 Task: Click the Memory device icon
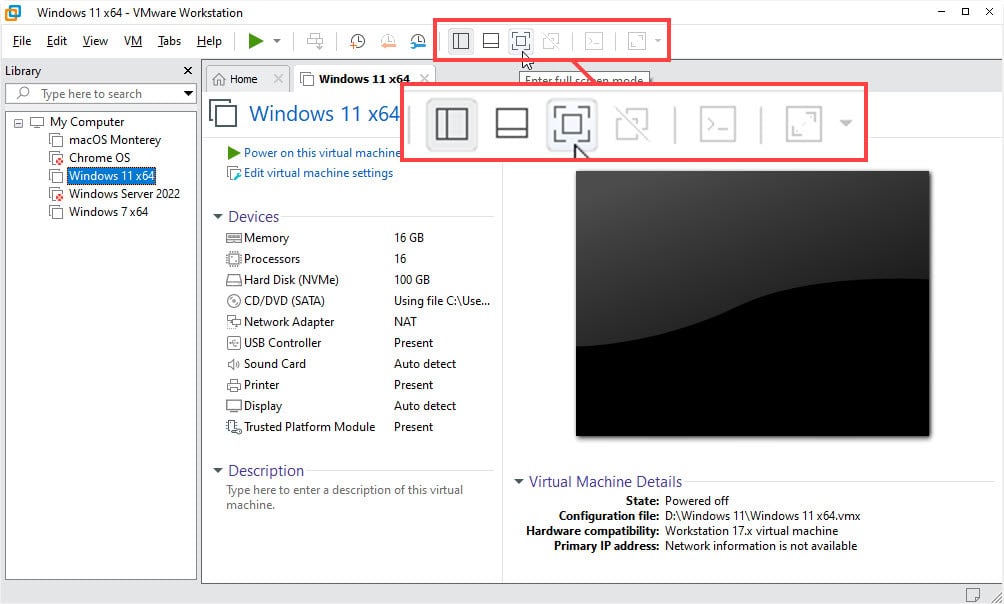coord(234,238)
